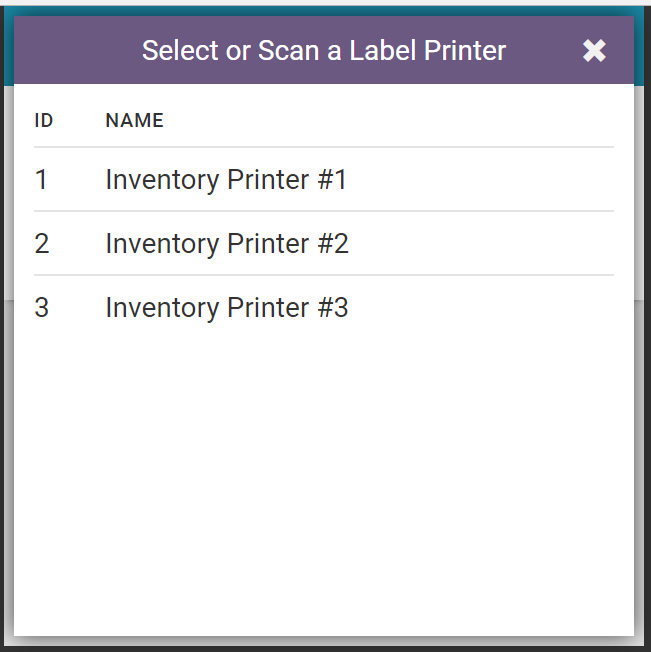Select Inventory Printer #2
Viewport: 651px width, 652px height.
point(227,244)
